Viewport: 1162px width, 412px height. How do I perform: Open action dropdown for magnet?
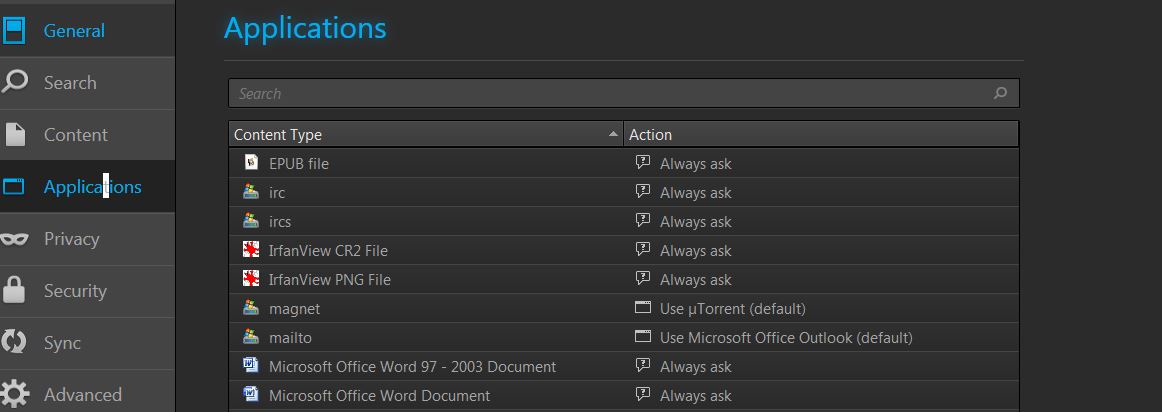click(820, 309)
